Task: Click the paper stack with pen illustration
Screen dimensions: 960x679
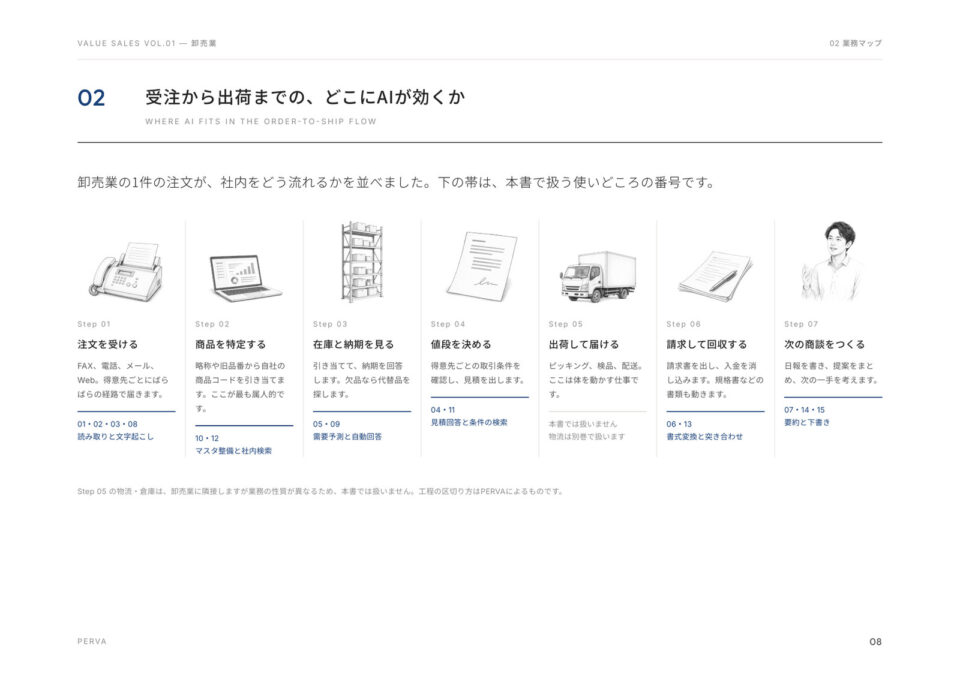Action: pos(715,276)
